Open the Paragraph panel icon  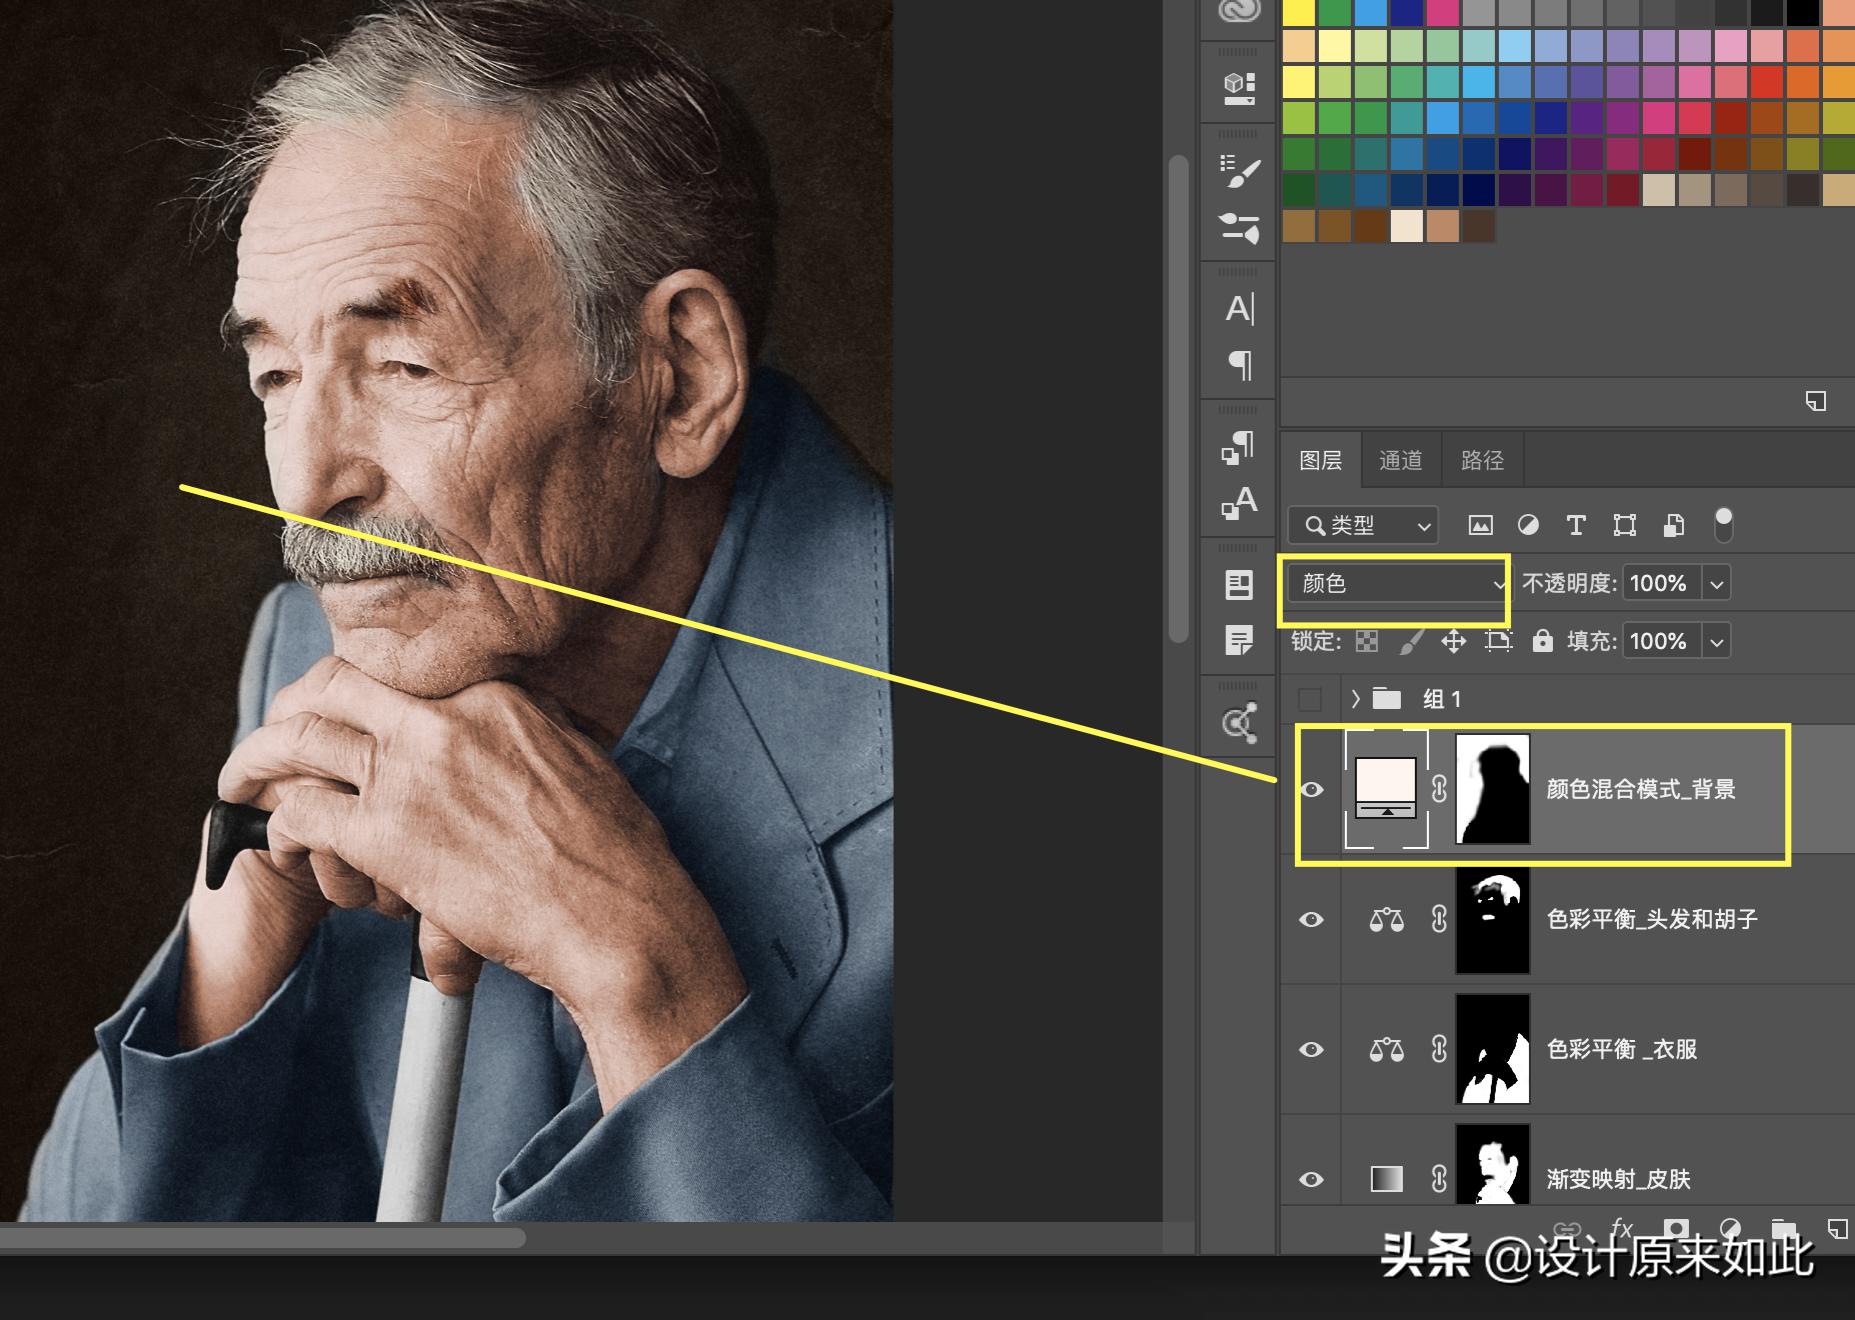pyautogui.click(x=1239, y=365)
